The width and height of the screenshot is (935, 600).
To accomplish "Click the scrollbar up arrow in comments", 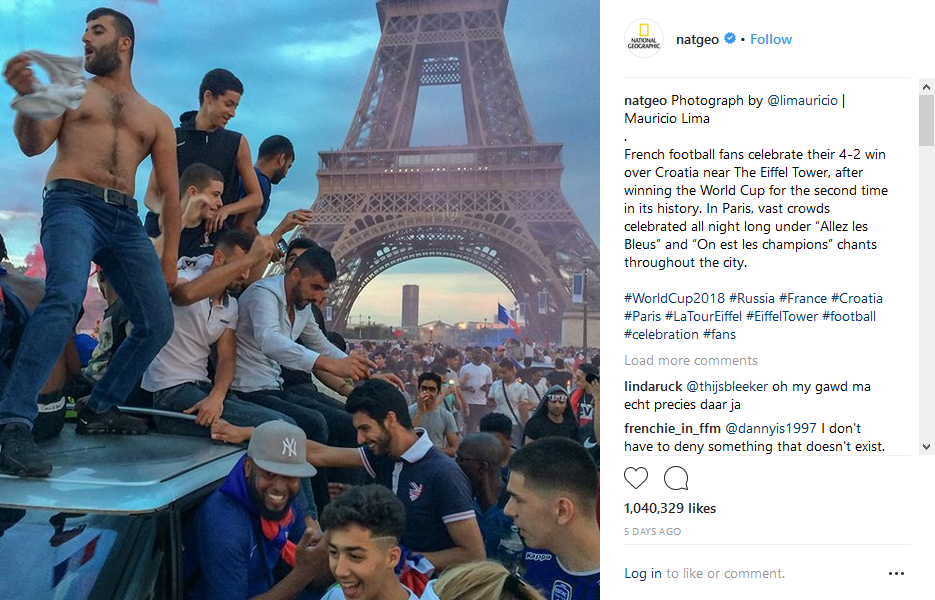I will click(x=926, y=87).
